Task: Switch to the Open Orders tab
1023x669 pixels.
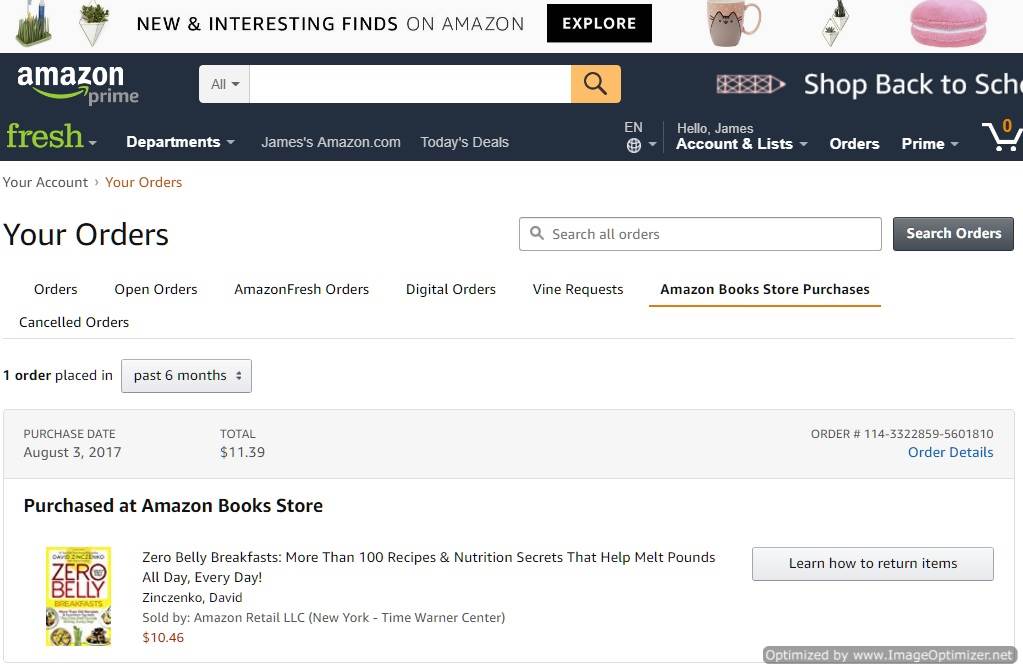Action: (x=156, y=289)
